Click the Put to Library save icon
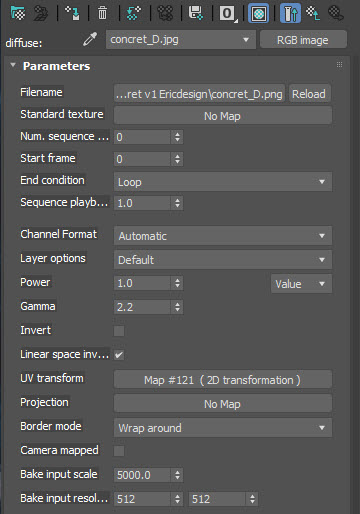This screenshot has height=514, width=360. point(195,13)
